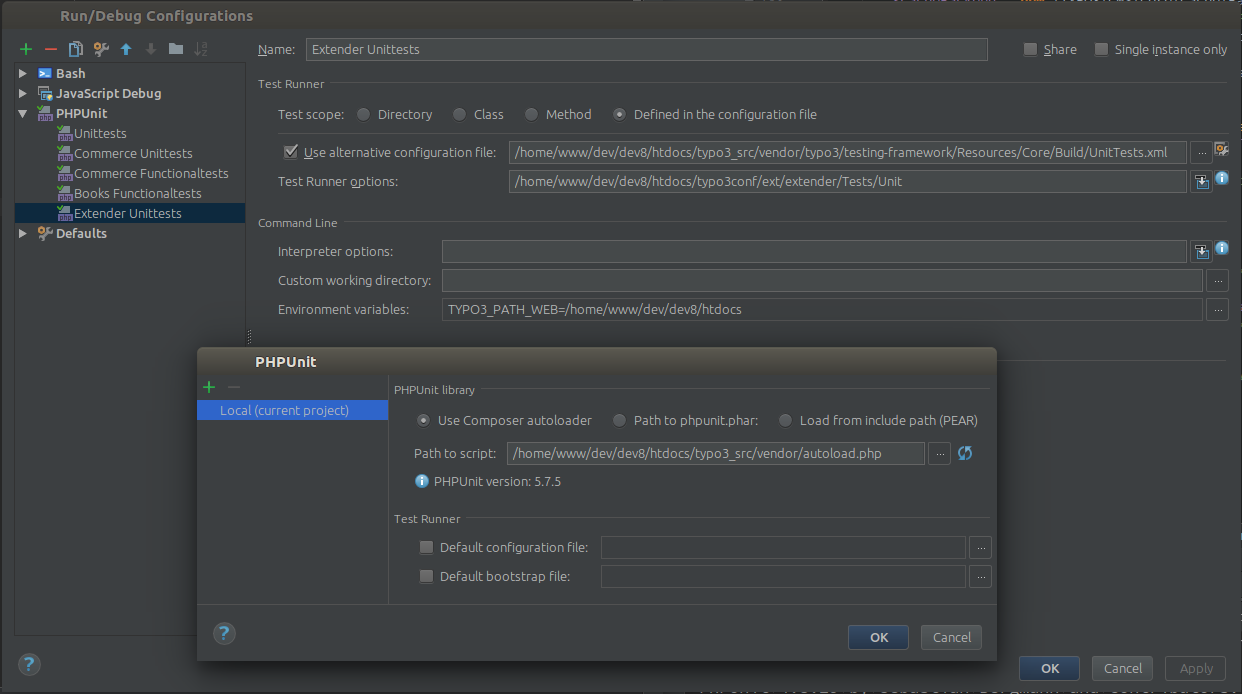Expand the Bash tree node
Viewport: 1242px width, 694px height.
[x=23, y=73]
